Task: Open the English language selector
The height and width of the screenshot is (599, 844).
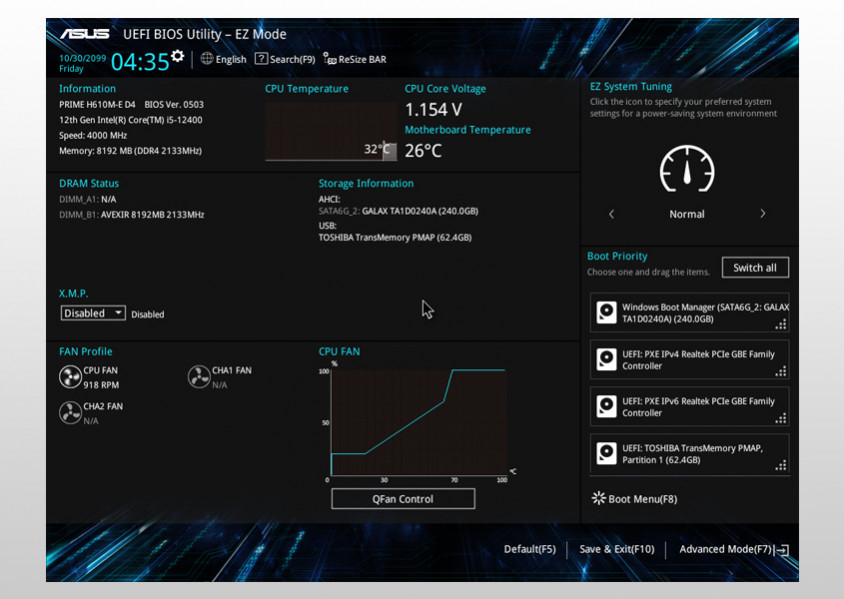Action: [x=223, y=59]
